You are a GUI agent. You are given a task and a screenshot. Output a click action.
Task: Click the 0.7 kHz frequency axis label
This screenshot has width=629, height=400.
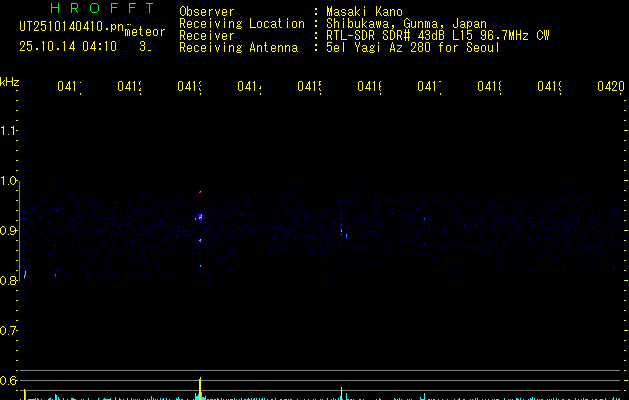click(x=8, y=331)
